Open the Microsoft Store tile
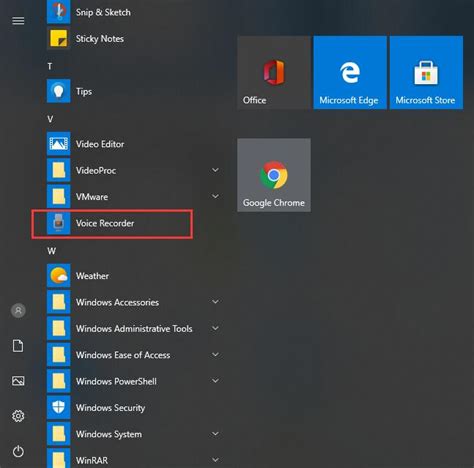Screen dimensions: 474x468 click(x=426, y=72)
